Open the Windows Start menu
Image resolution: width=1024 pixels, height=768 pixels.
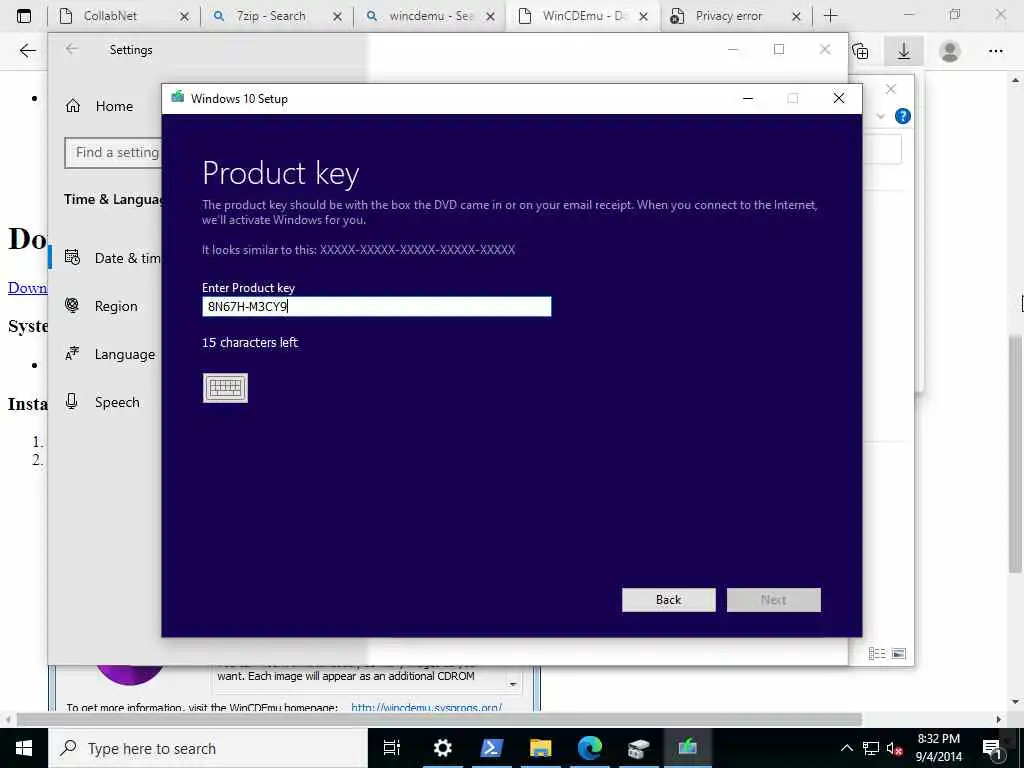(x=24, y=748)
